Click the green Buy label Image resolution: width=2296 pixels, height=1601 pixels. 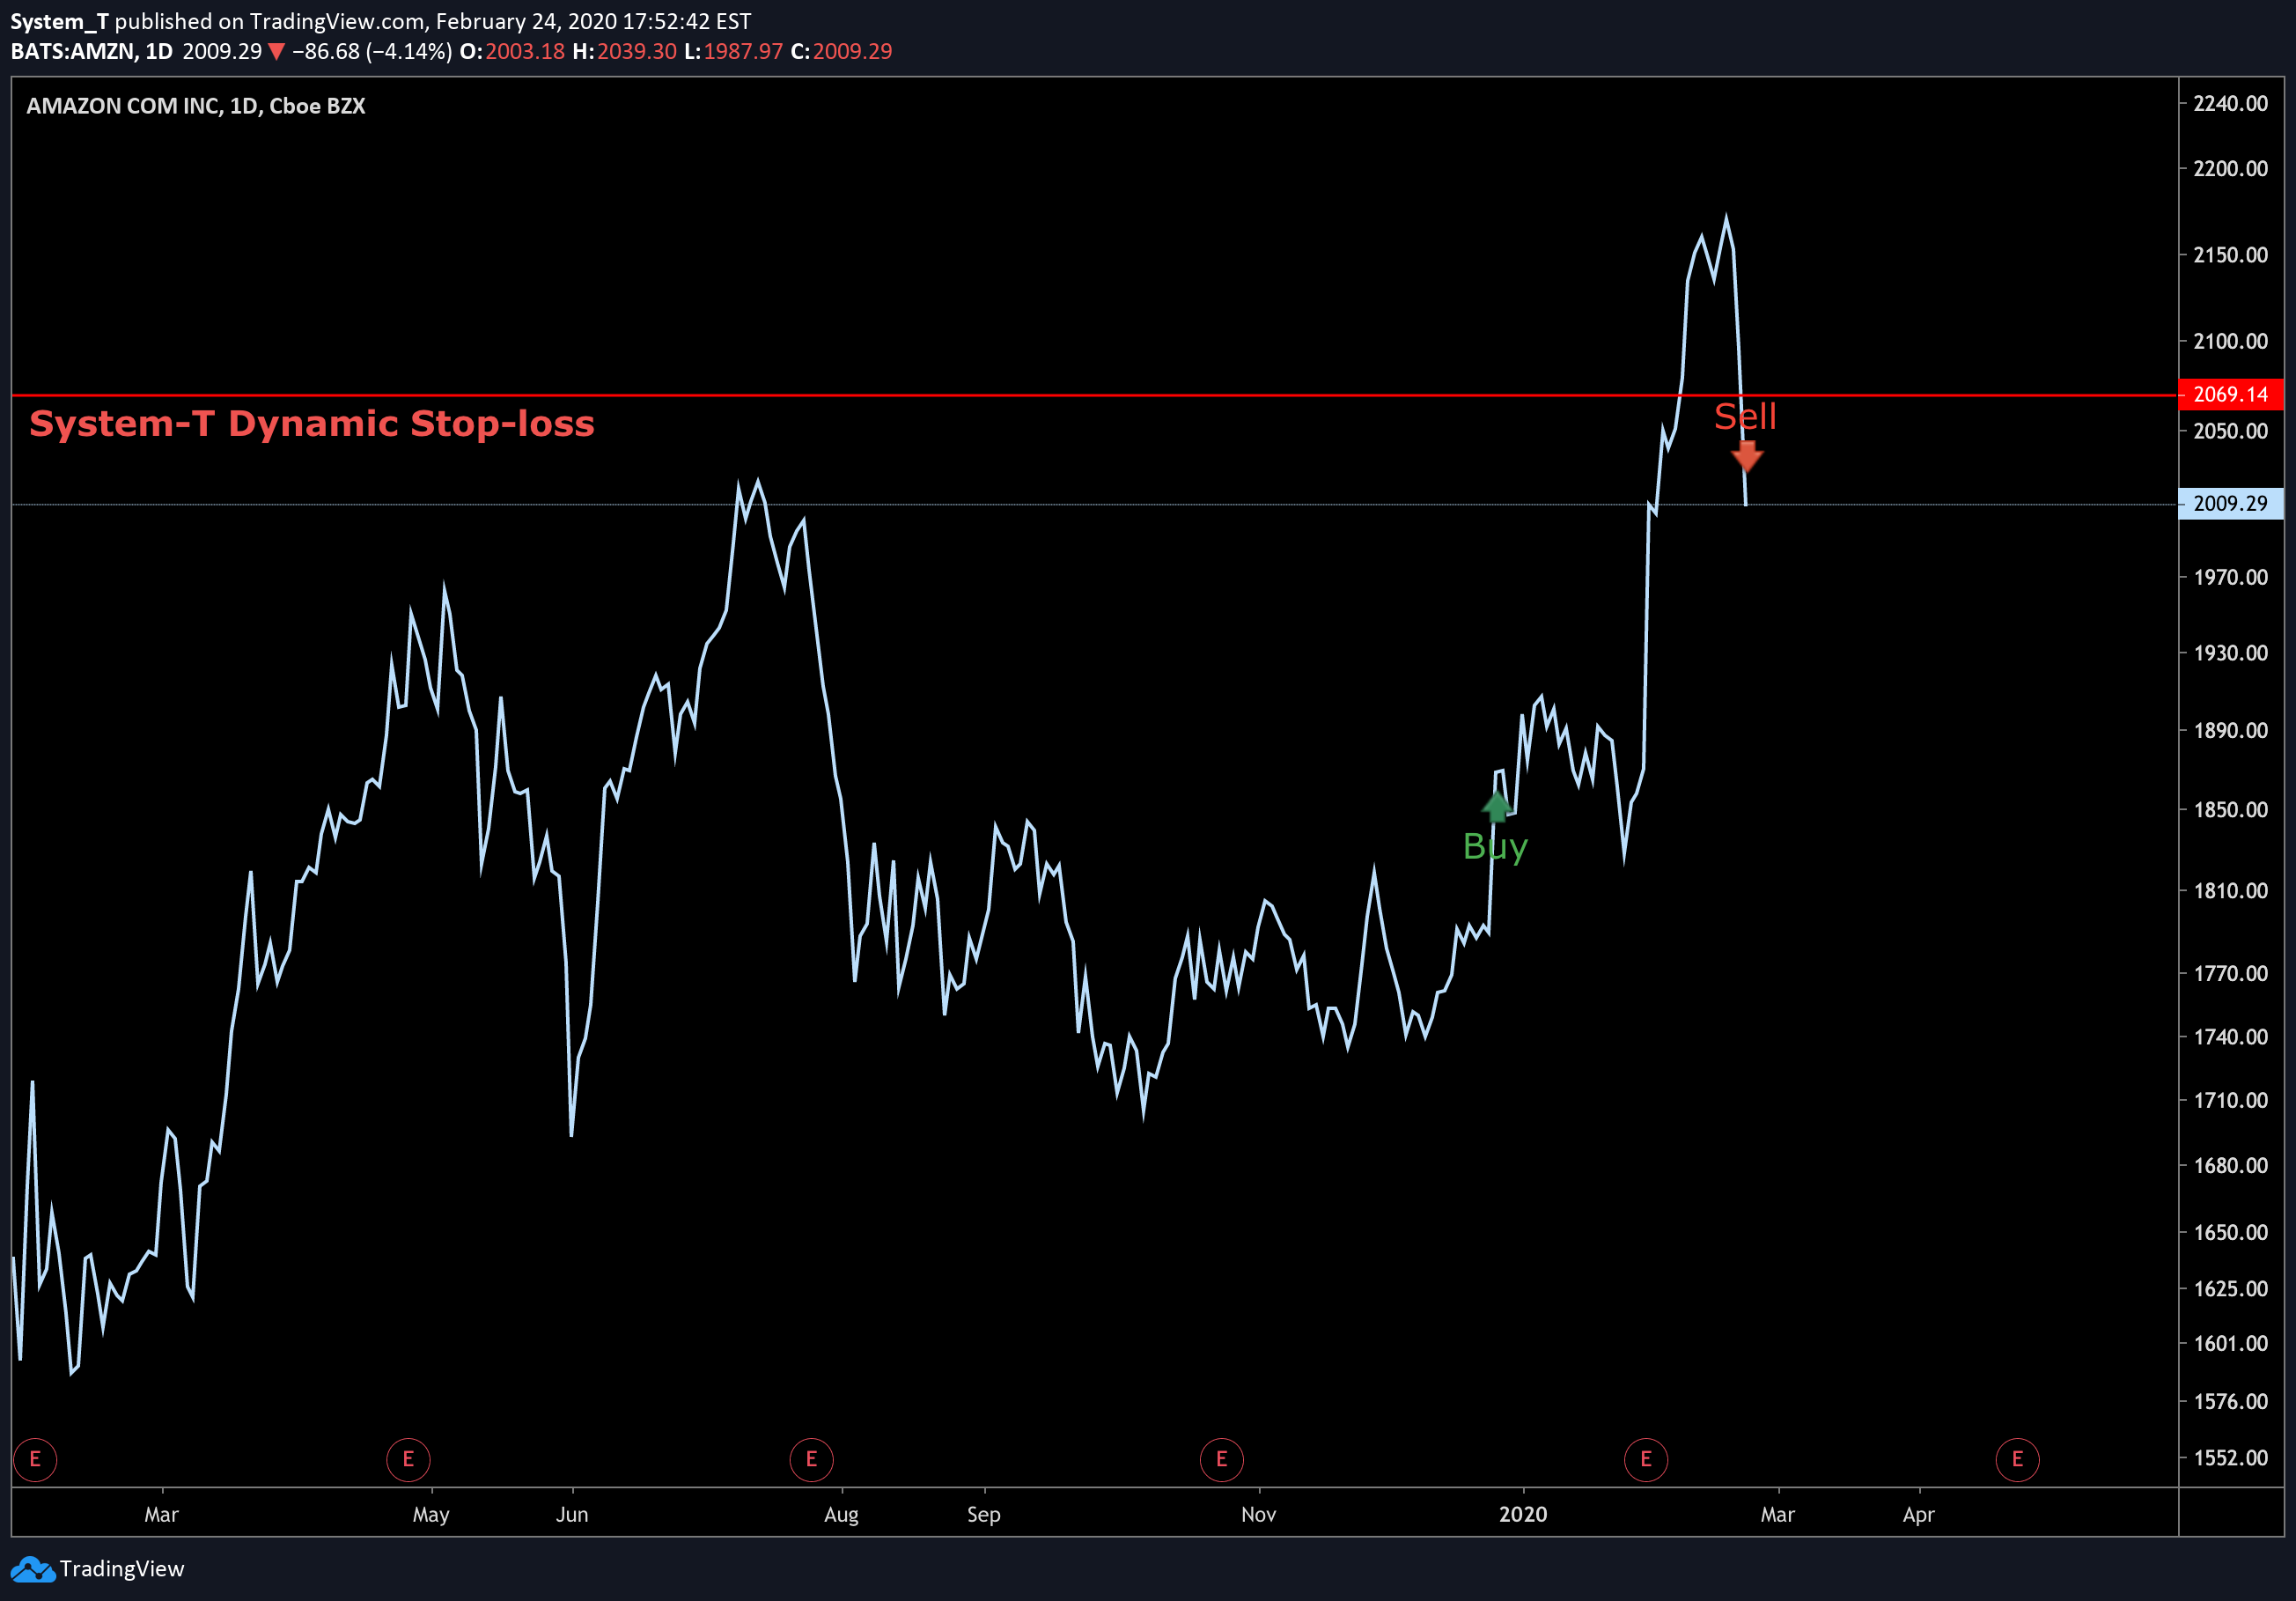tap(1496, 847)
